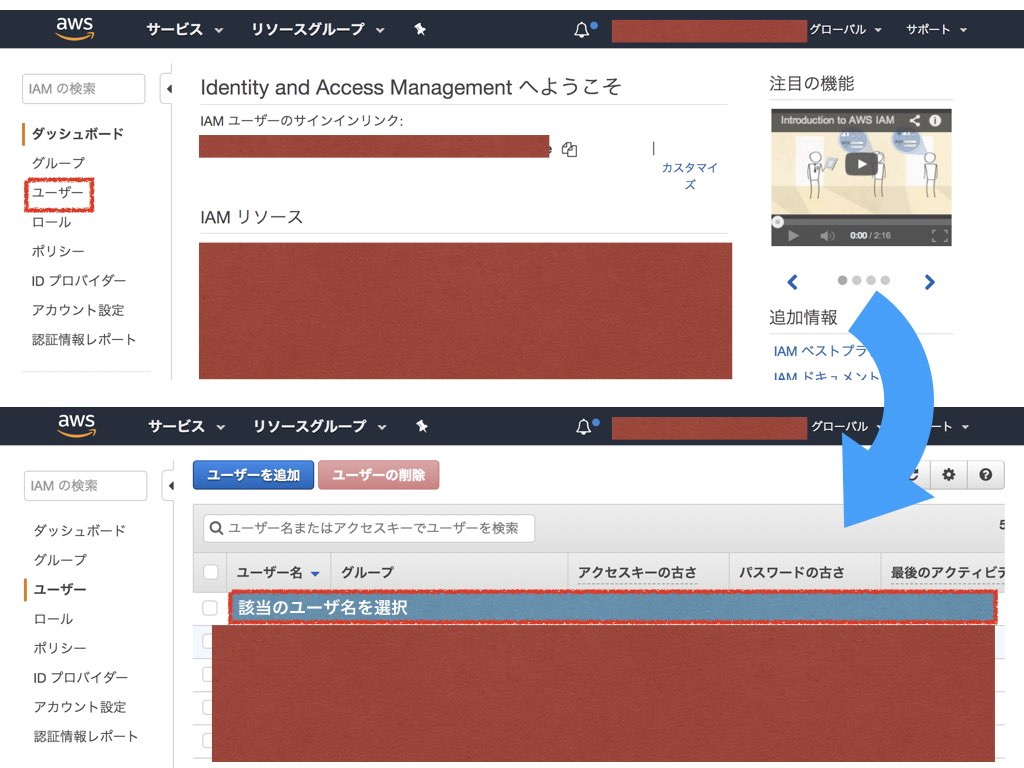Screen dimensions: 1024x768
Task: Click the lower IAM の検索 search field
Action: [86, 486]
